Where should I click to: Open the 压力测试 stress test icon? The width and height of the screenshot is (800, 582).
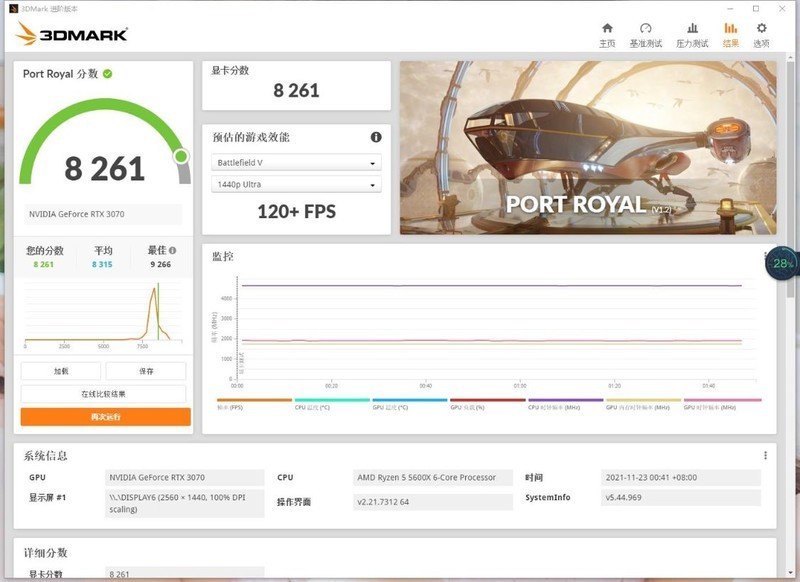tap(692, 28)
